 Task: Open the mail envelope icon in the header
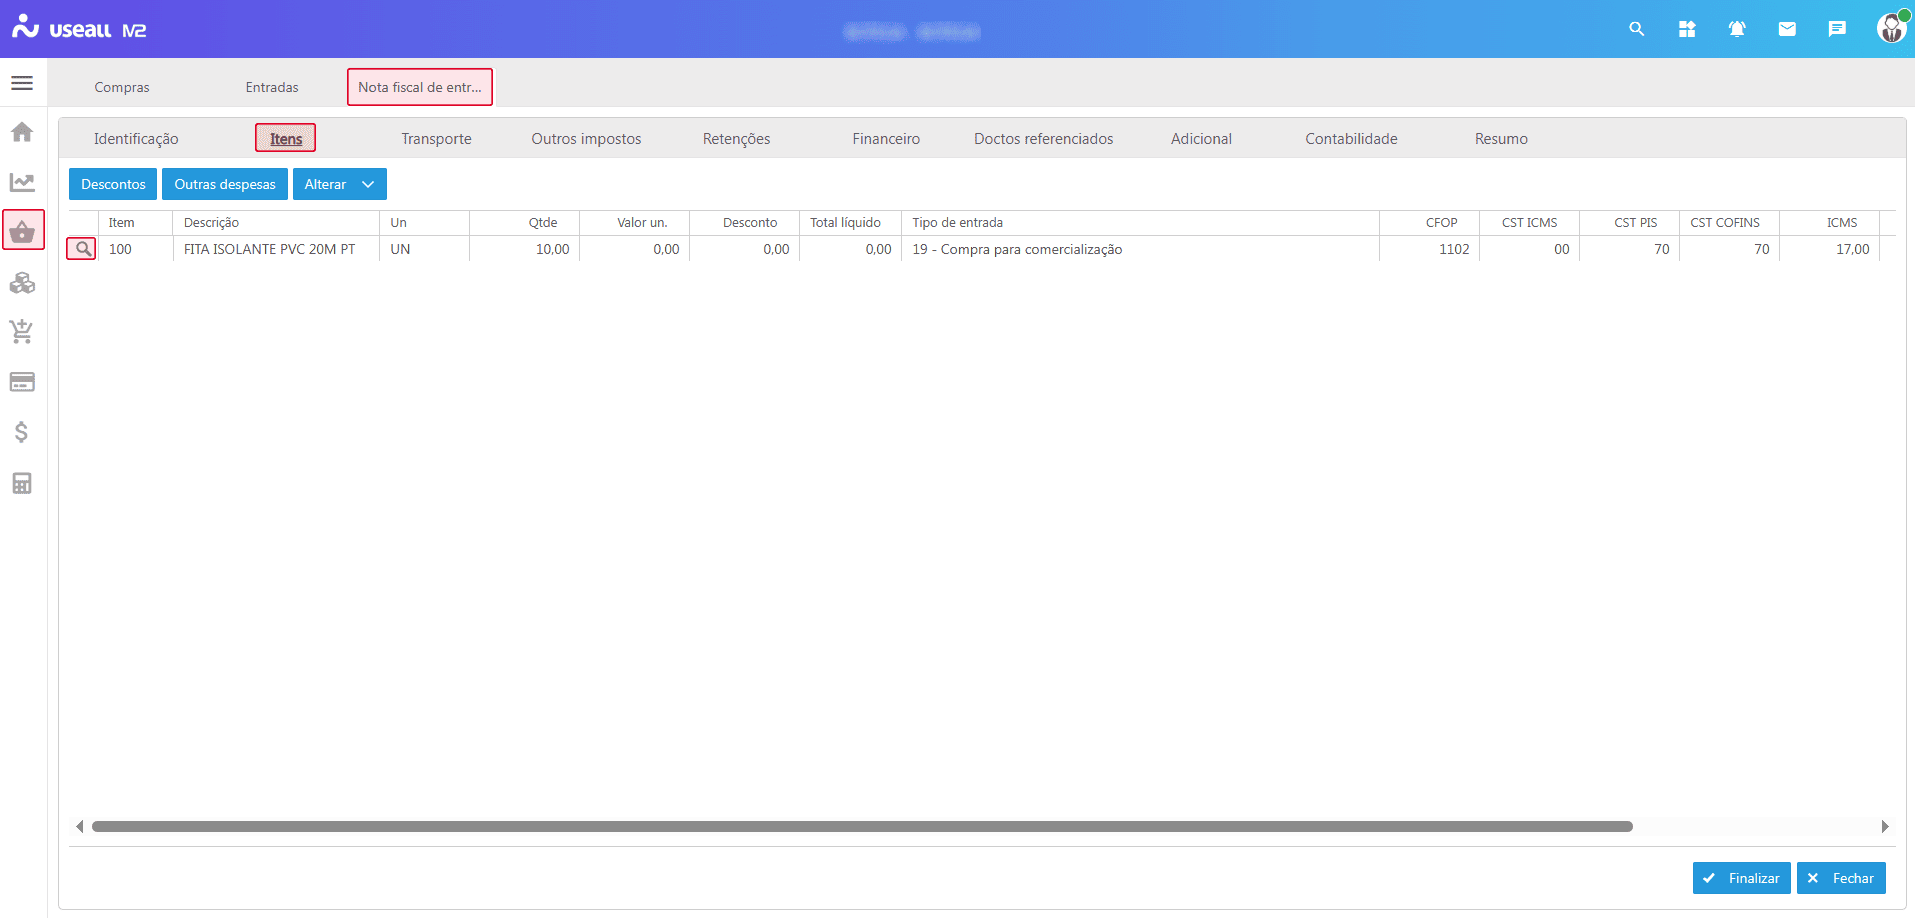pyautogui.click(x=1787, y=29)
